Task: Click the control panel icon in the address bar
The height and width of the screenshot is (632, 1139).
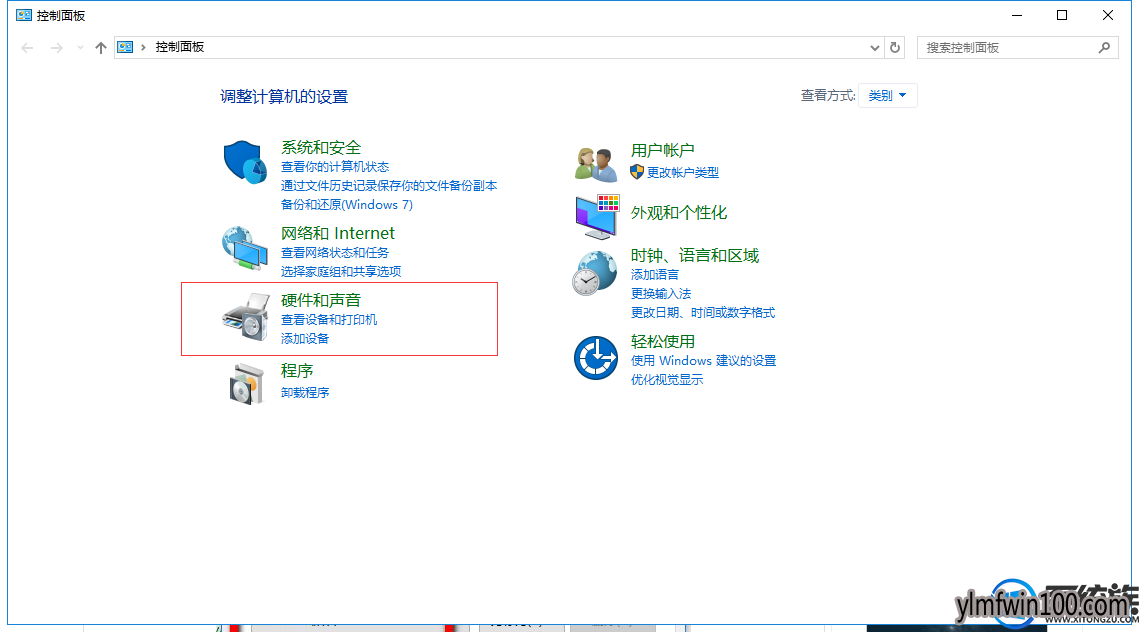Action: pos(125,47)
